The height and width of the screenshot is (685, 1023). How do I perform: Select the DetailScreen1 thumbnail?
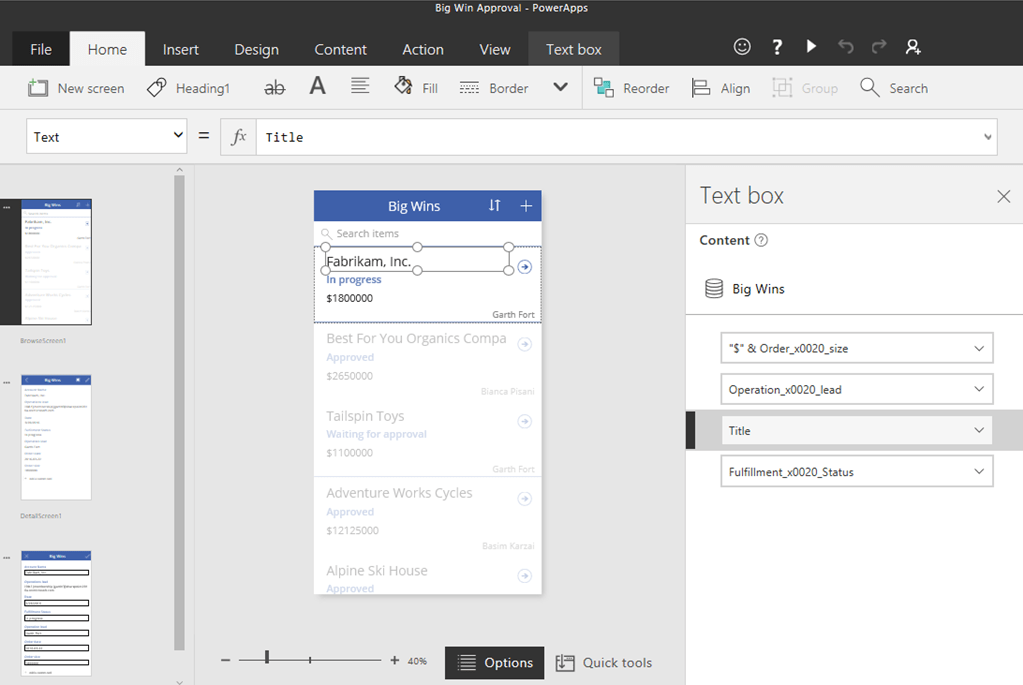pyautogui.click(x=56, y=437)
